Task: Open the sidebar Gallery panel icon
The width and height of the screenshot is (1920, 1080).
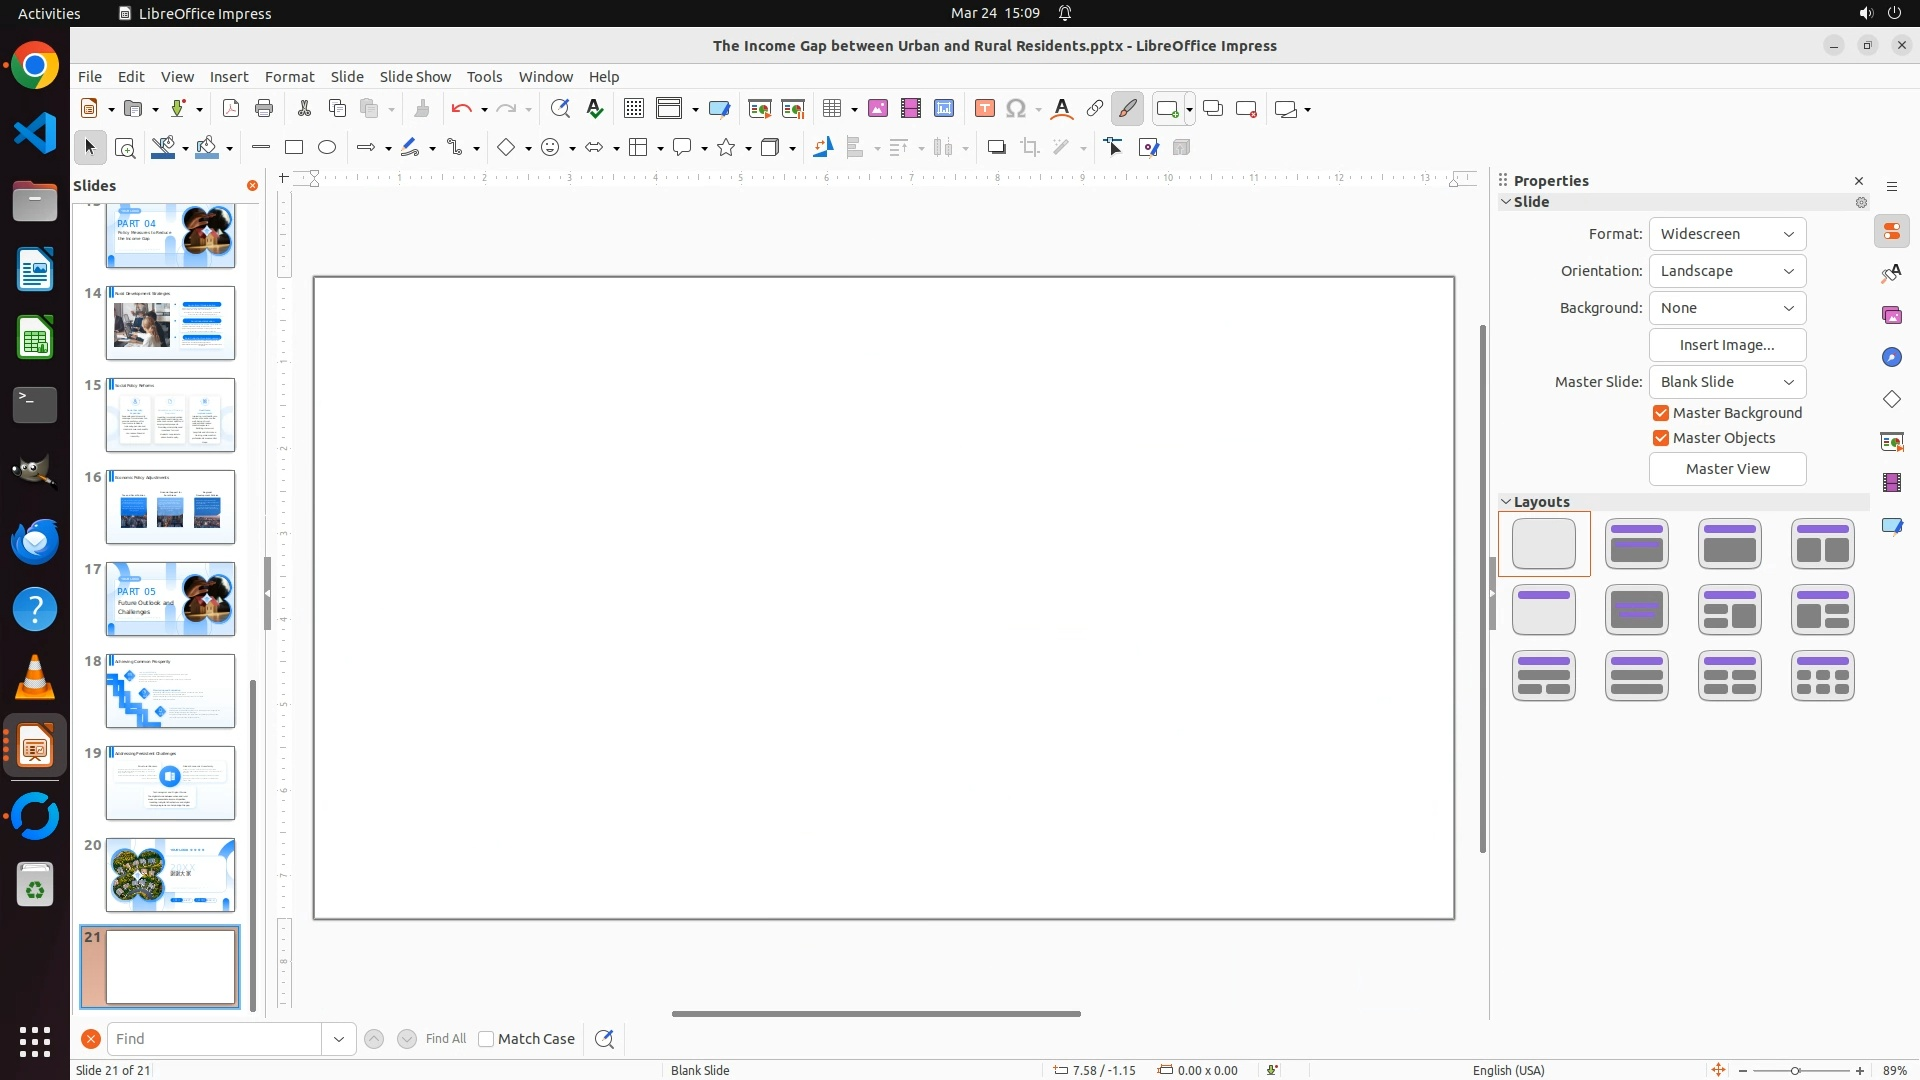Action: pyautogui.click(x=1892, y=316)
